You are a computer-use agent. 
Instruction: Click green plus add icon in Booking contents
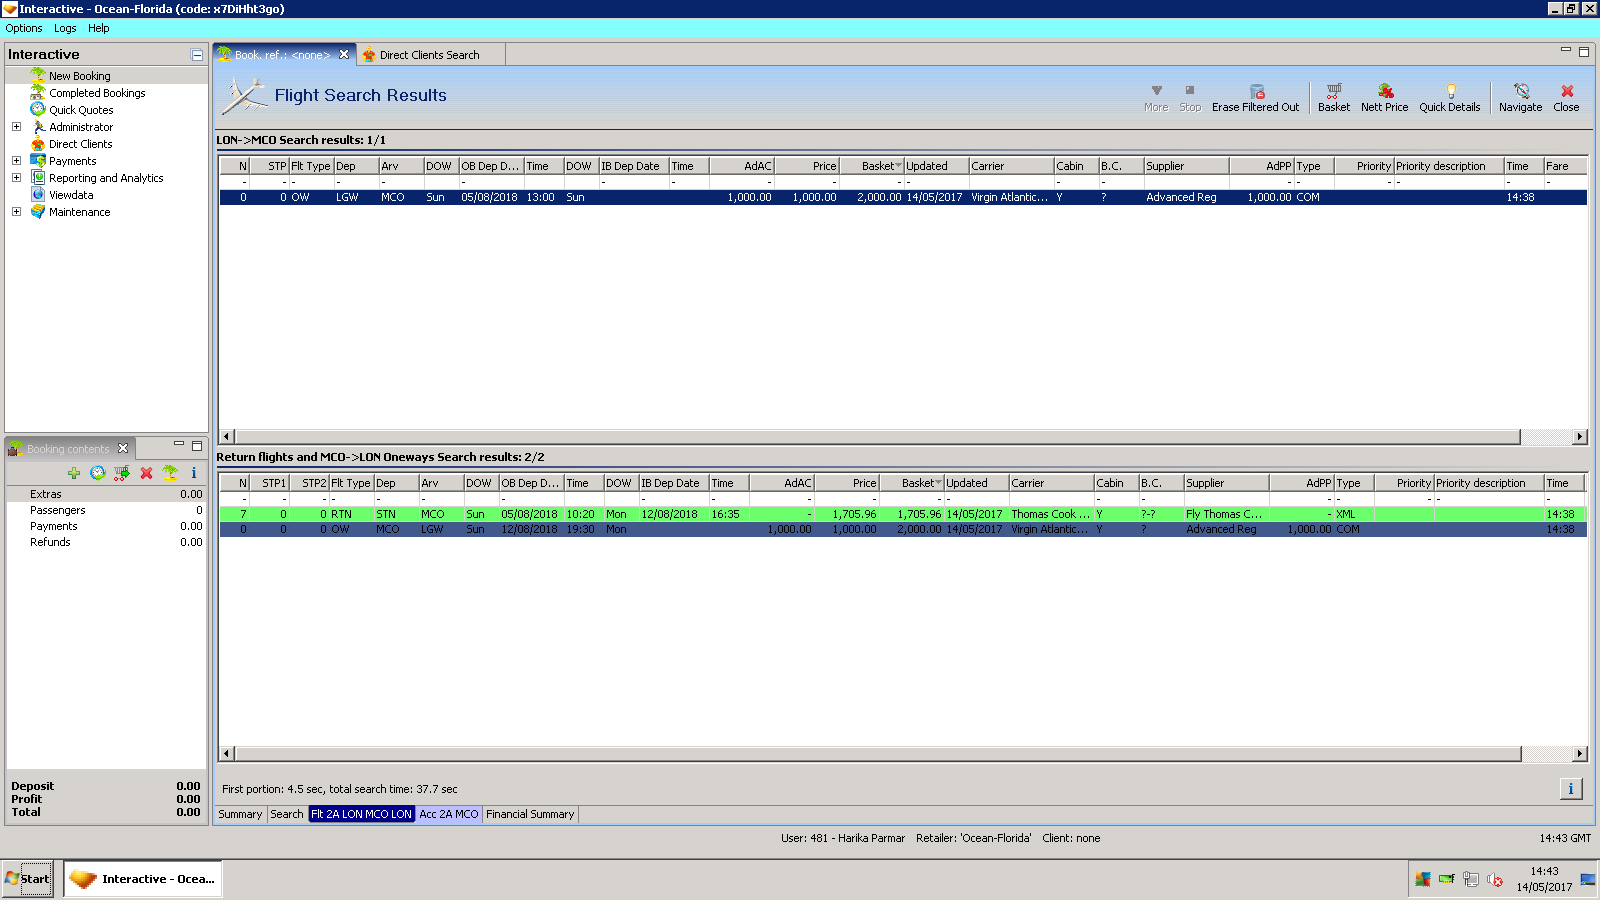click(x=74, y=473)
